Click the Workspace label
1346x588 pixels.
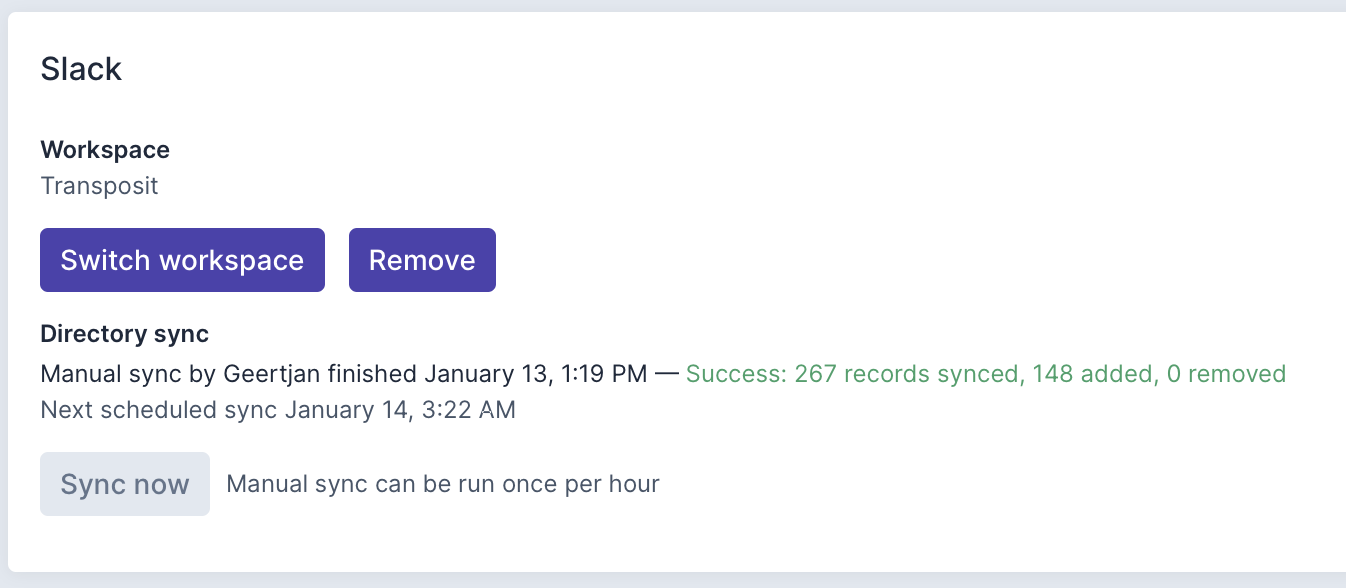tap(105, 150)
